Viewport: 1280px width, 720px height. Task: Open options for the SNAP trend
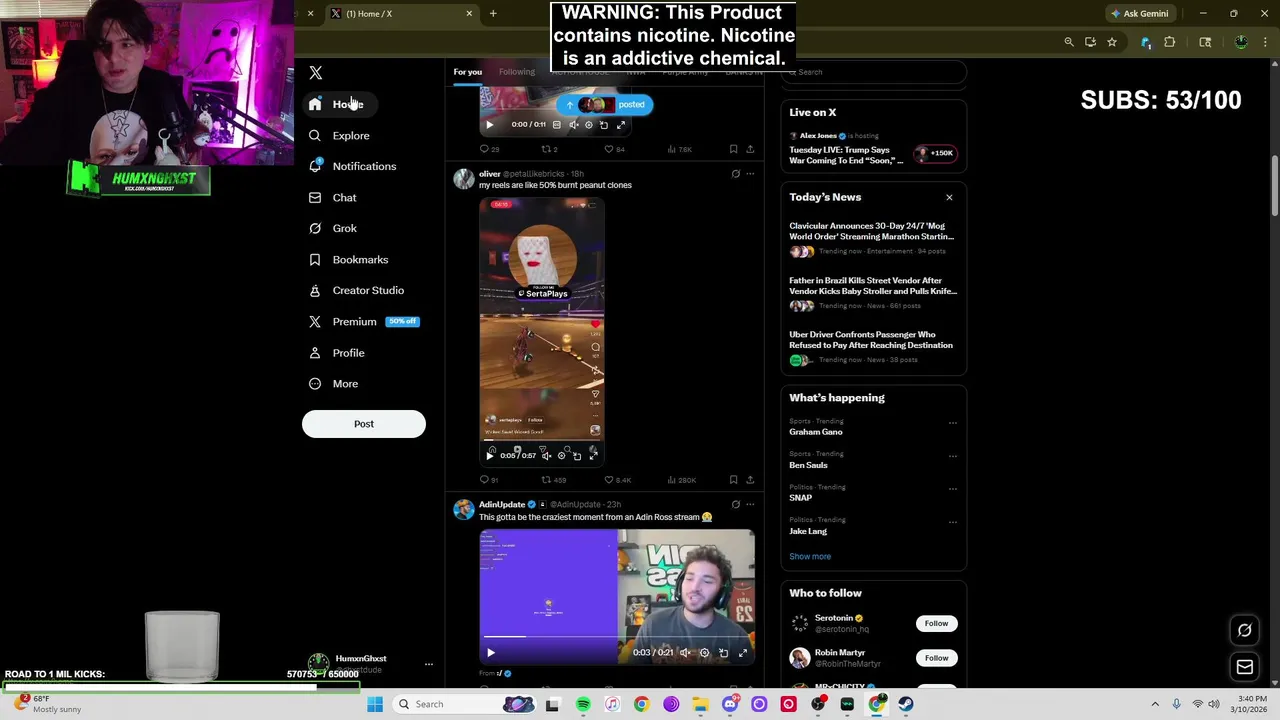click(952, 488)
